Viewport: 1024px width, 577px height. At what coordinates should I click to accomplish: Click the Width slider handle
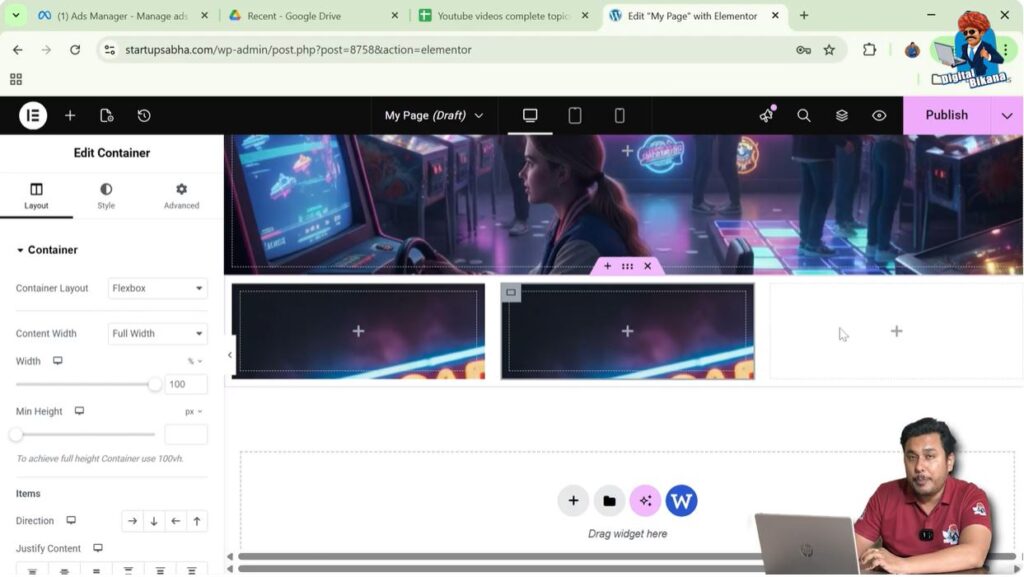coord(155,384)
